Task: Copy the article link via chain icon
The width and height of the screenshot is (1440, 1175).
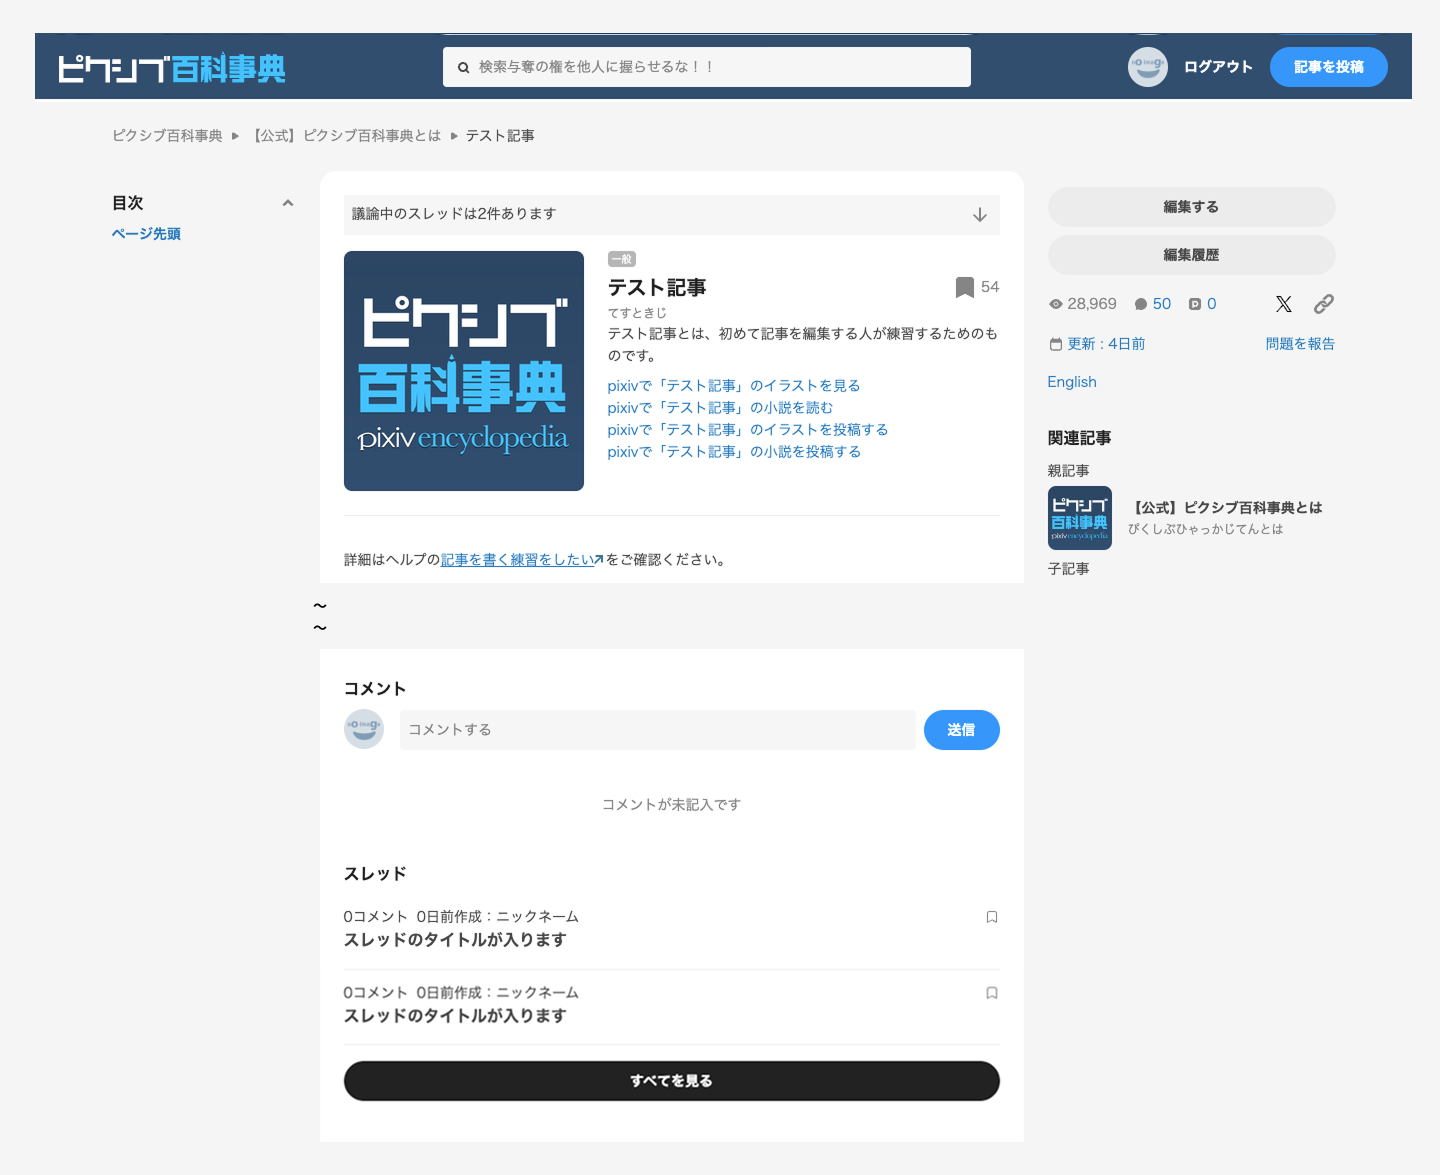Action: tap(1324, 304)
